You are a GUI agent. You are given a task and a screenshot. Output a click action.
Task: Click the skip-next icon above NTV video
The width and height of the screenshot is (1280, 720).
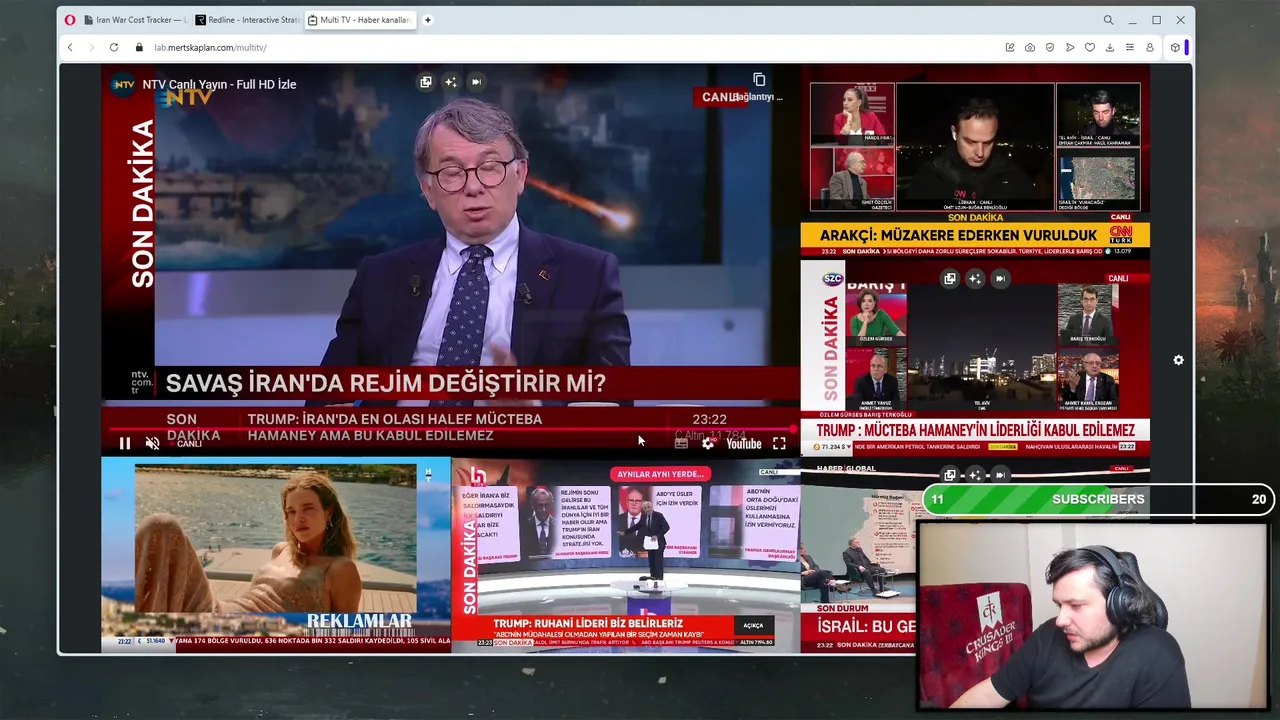pos(476,82)
